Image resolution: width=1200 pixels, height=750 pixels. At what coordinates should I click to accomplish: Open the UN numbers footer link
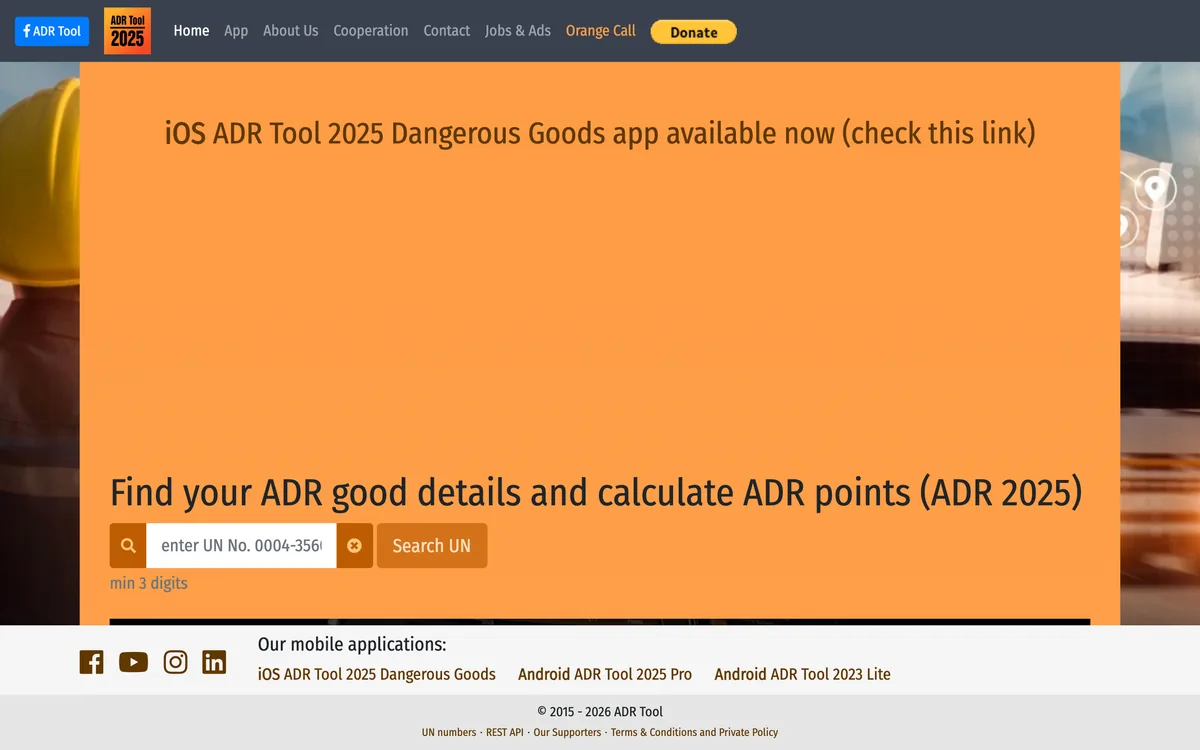click(449, 732)
